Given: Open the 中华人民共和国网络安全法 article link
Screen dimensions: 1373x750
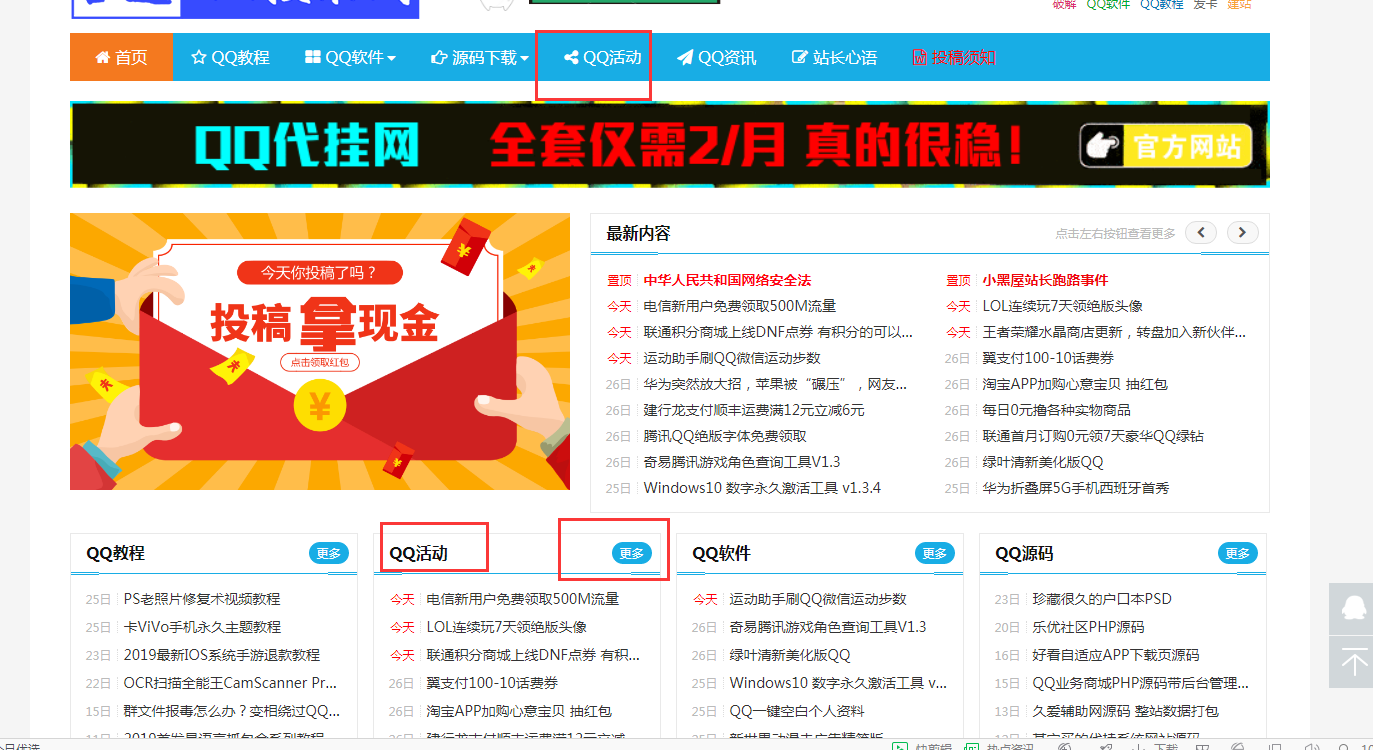Looking at the screenshot, I should (727, 280).
